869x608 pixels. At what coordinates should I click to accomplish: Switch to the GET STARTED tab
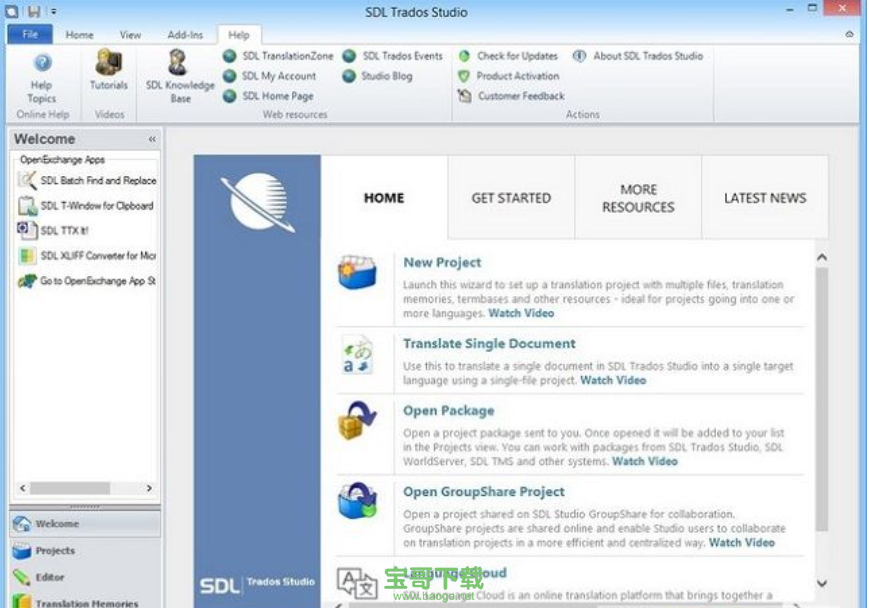click(x=511, y=198)
